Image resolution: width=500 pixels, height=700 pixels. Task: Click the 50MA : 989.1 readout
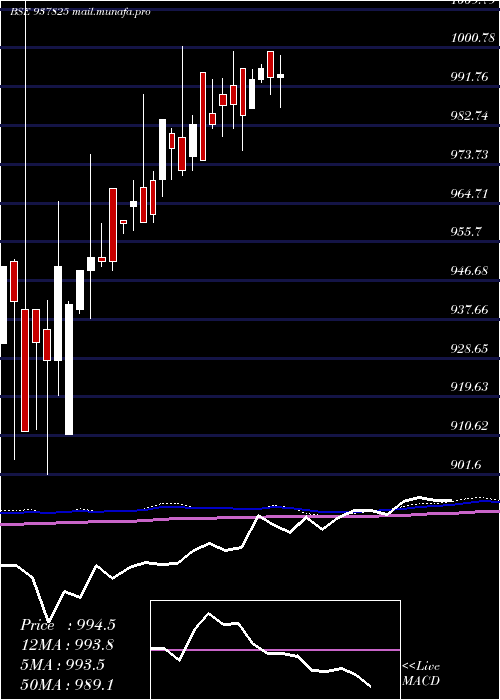tap(67, 685)
